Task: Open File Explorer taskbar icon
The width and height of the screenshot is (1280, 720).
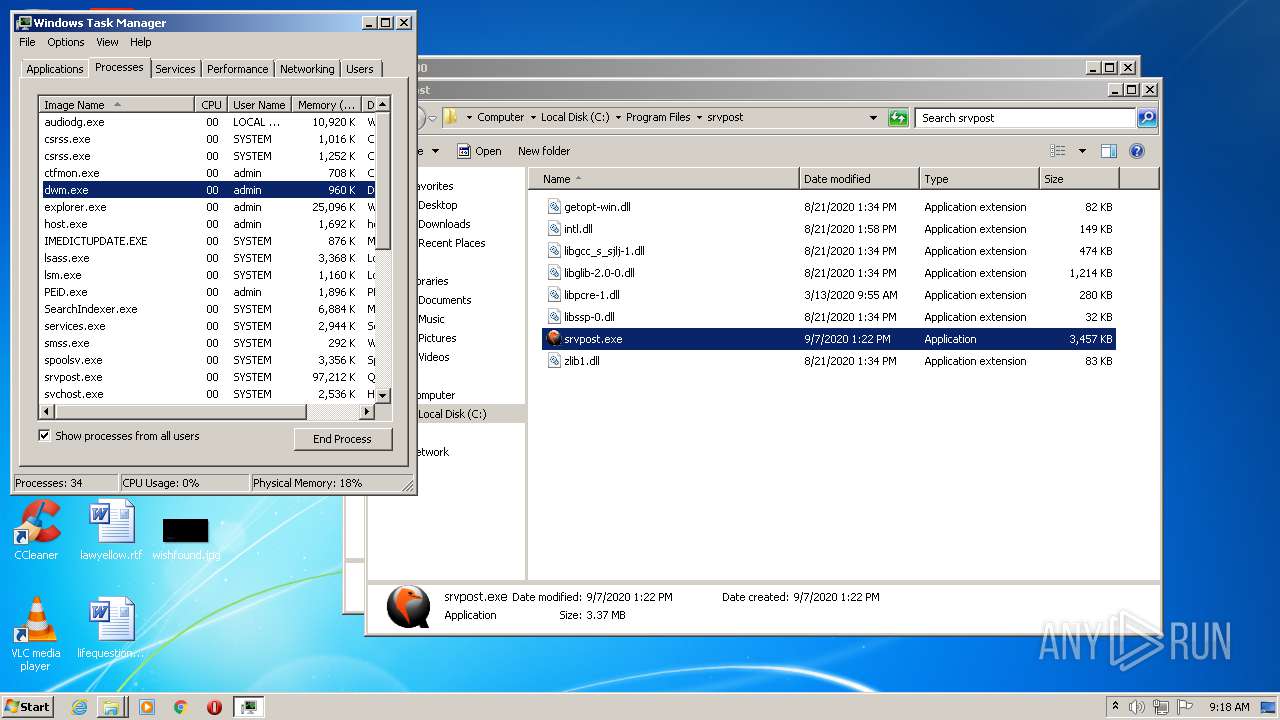Action: coord(111,707)
